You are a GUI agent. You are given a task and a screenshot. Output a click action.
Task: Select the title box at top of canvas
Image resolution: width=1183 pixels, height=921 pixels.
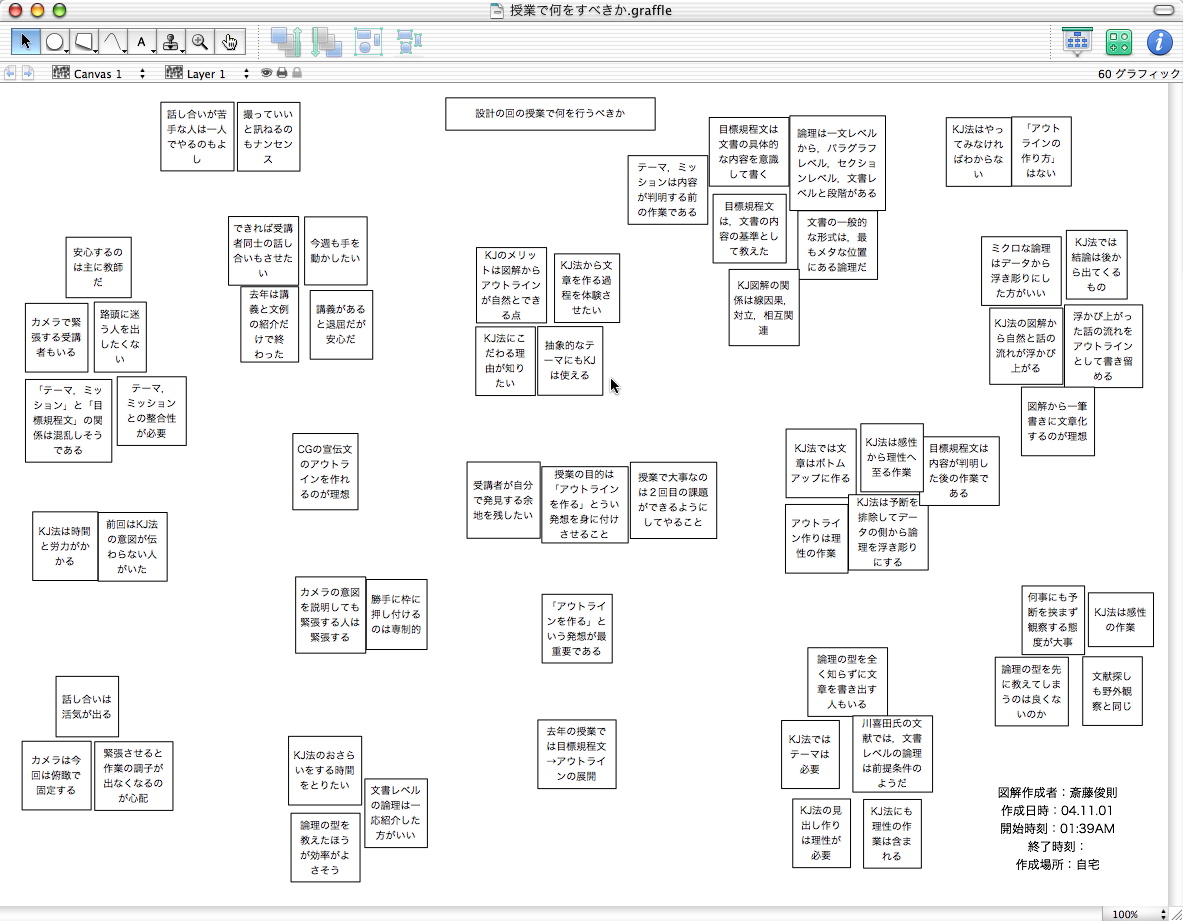click(x=550, y=114)
